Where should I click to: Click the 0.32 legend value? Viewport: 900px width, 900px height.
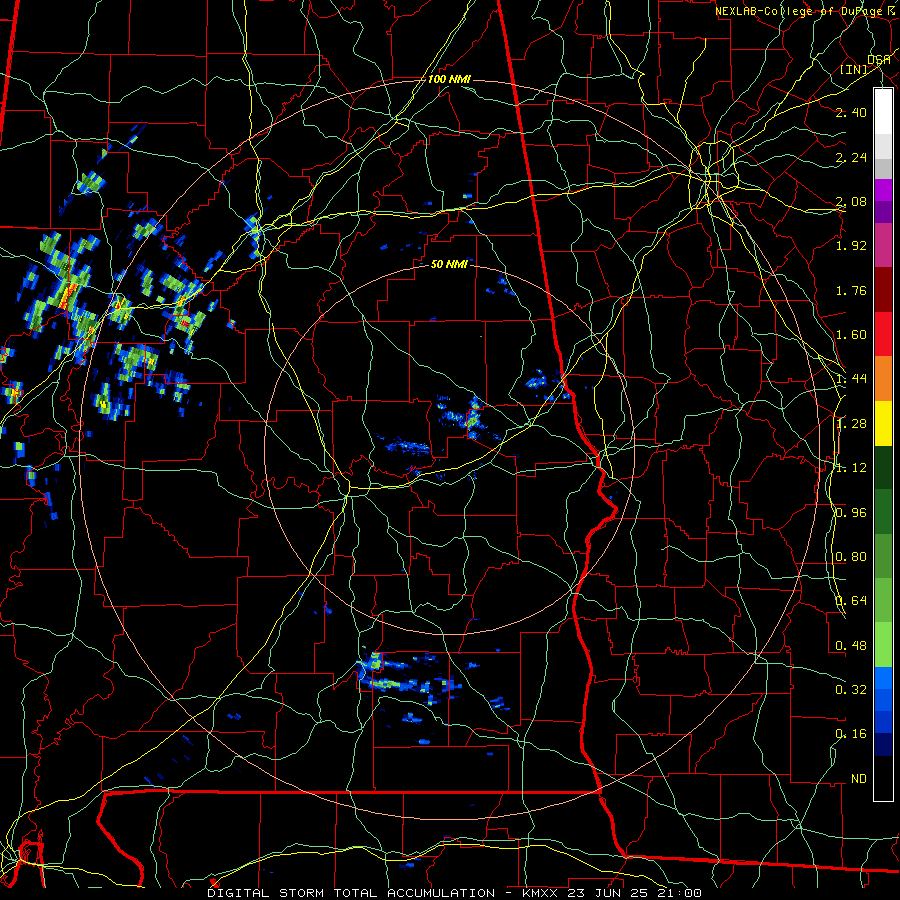click(851, 690)
